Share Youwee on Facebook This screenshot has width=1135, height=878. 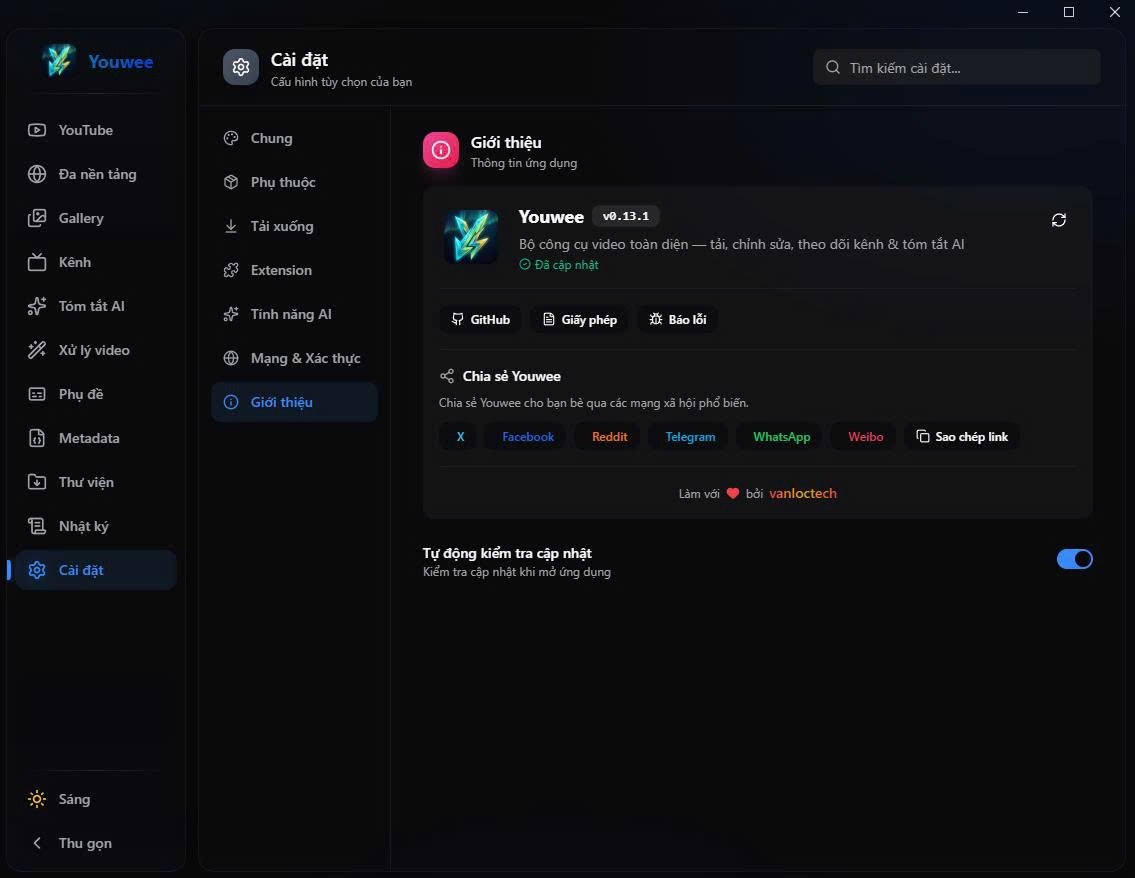coord(528,437)
